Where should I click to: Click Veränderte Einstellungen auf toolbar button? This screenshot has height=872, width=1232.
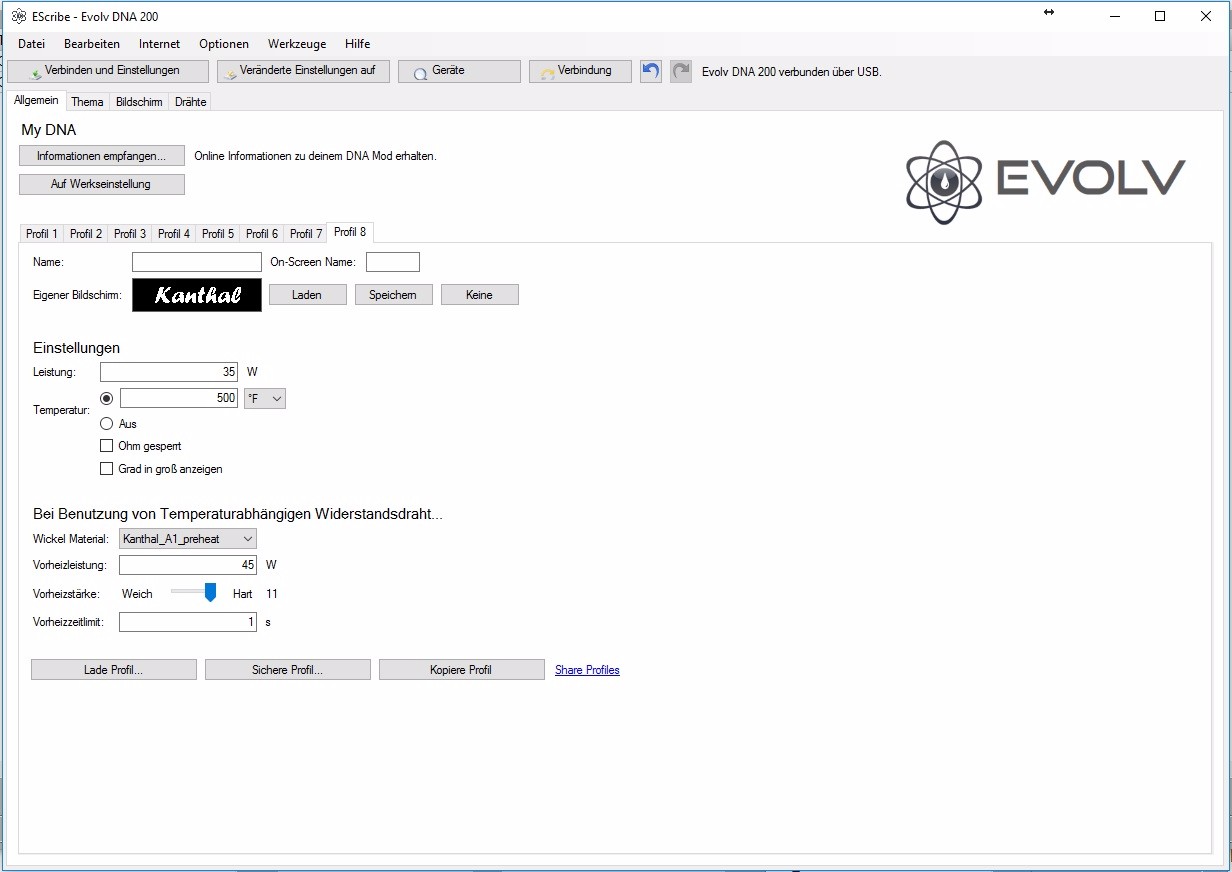point(303,71)
